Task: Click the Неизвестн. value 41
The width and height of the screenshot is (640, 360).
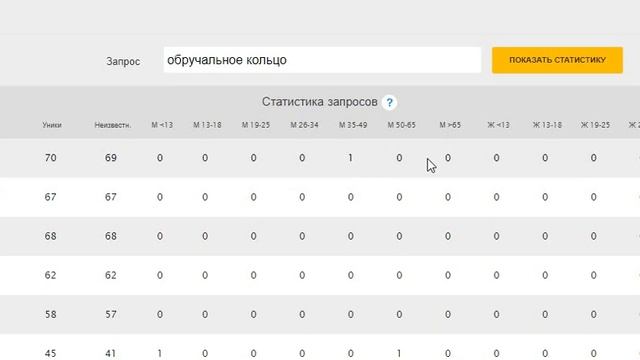Action: 111,353
